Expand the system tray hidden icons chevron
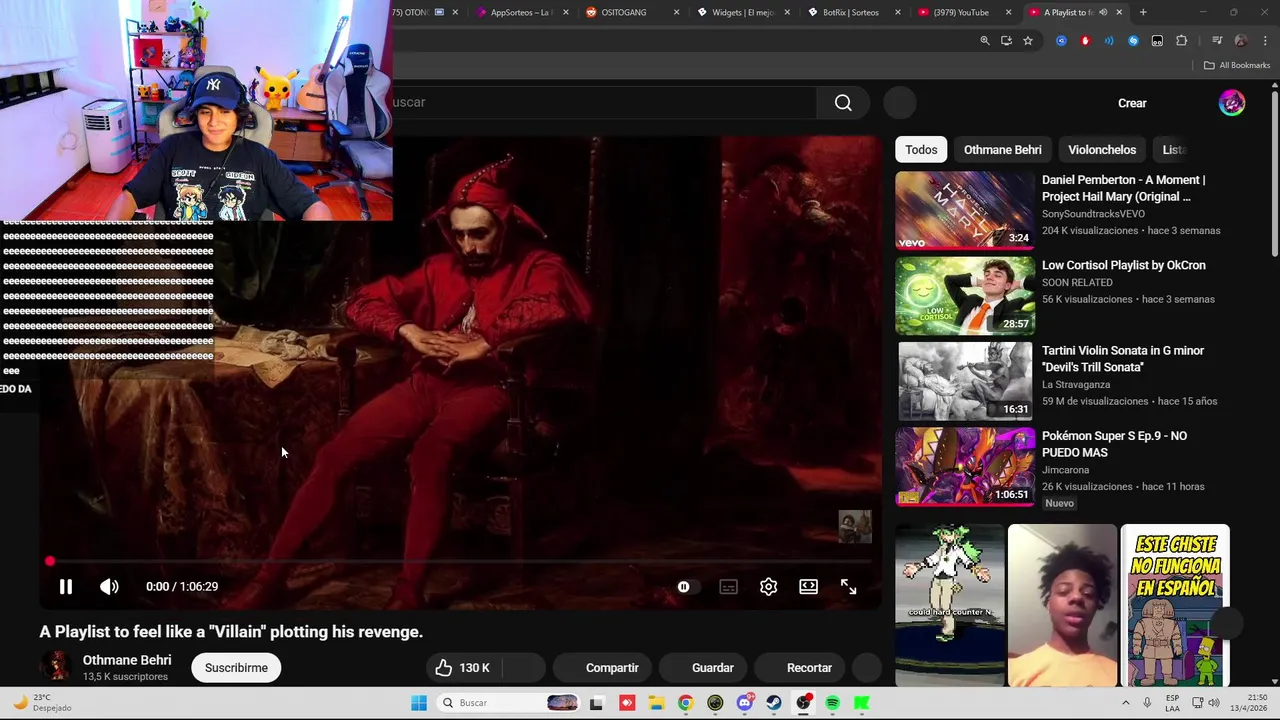 click(x=1125, y=703)
